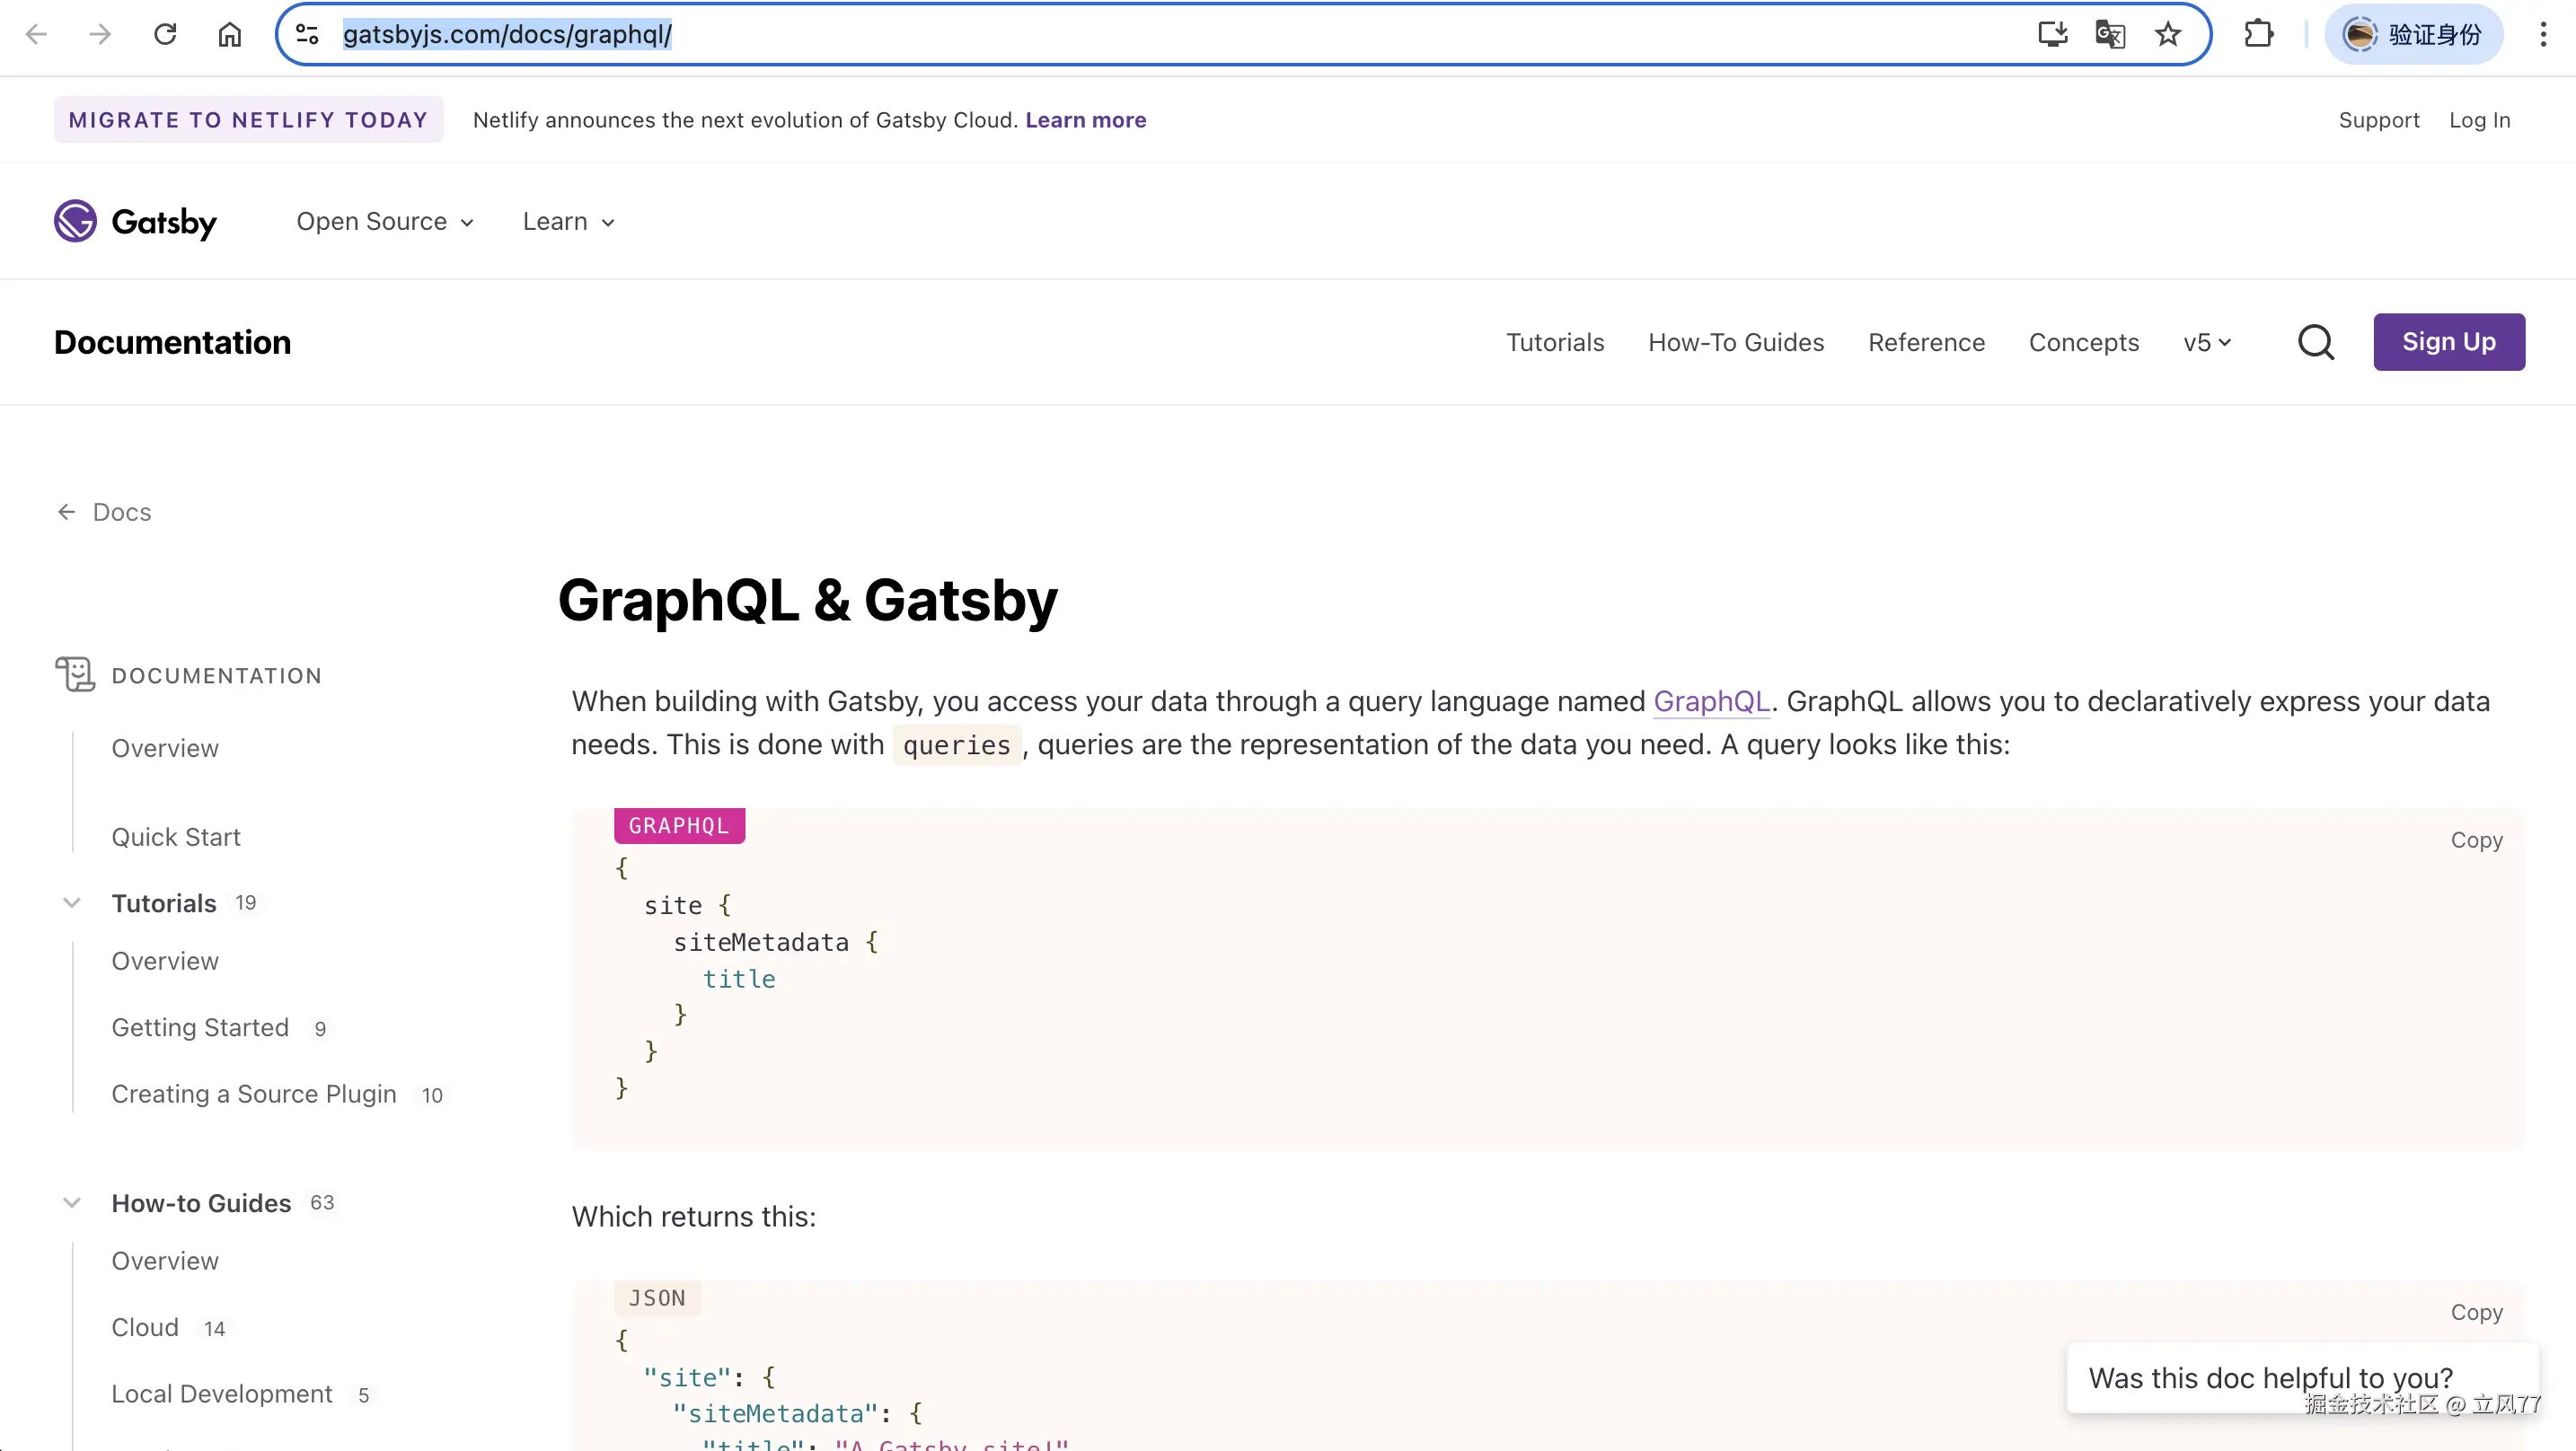Viewport: 2576px width, 1451px height.
Task: Select the Tutorials sidebar heading
Action: (x=164, y=903)
